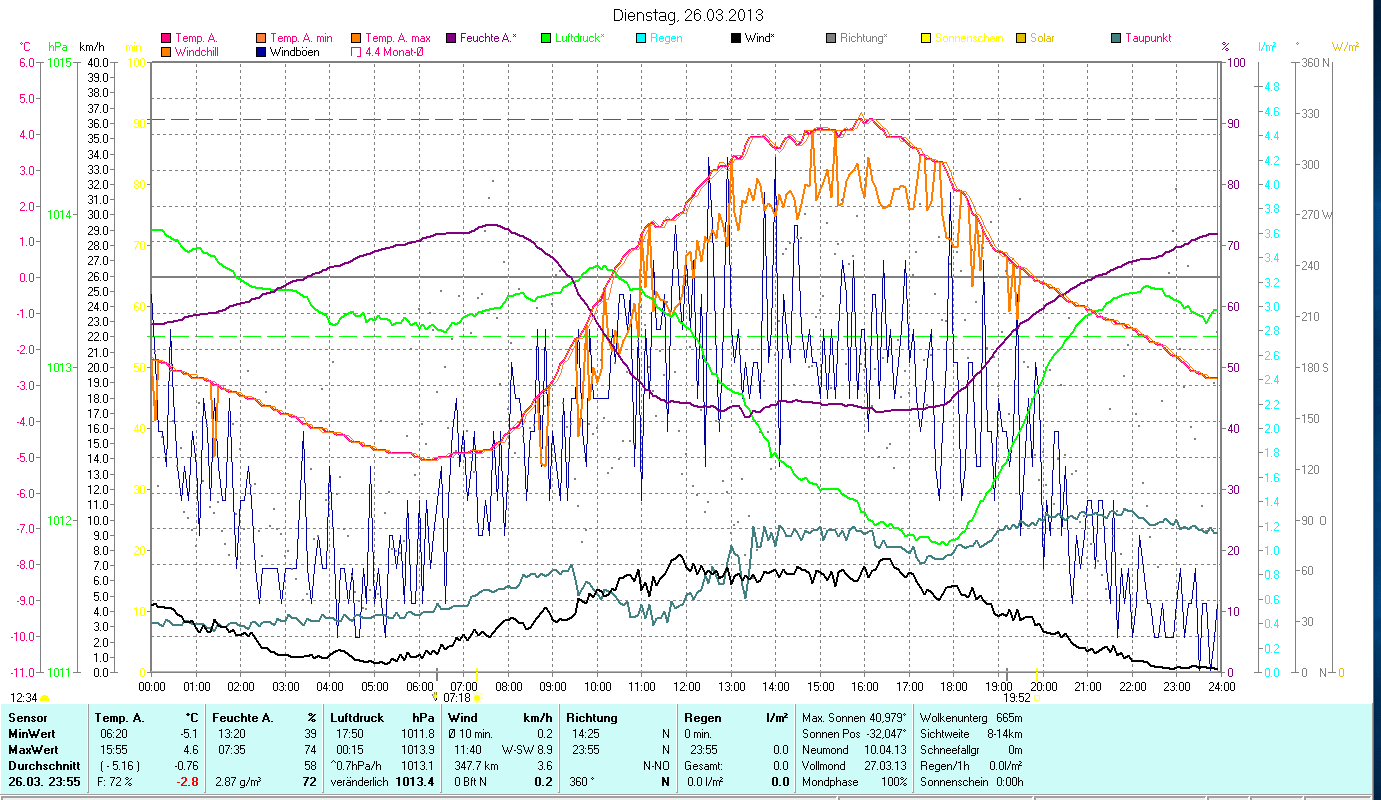Click the 12:34 daylight duration label
This screenshot has height=800, width=1381.
[24, 697]
